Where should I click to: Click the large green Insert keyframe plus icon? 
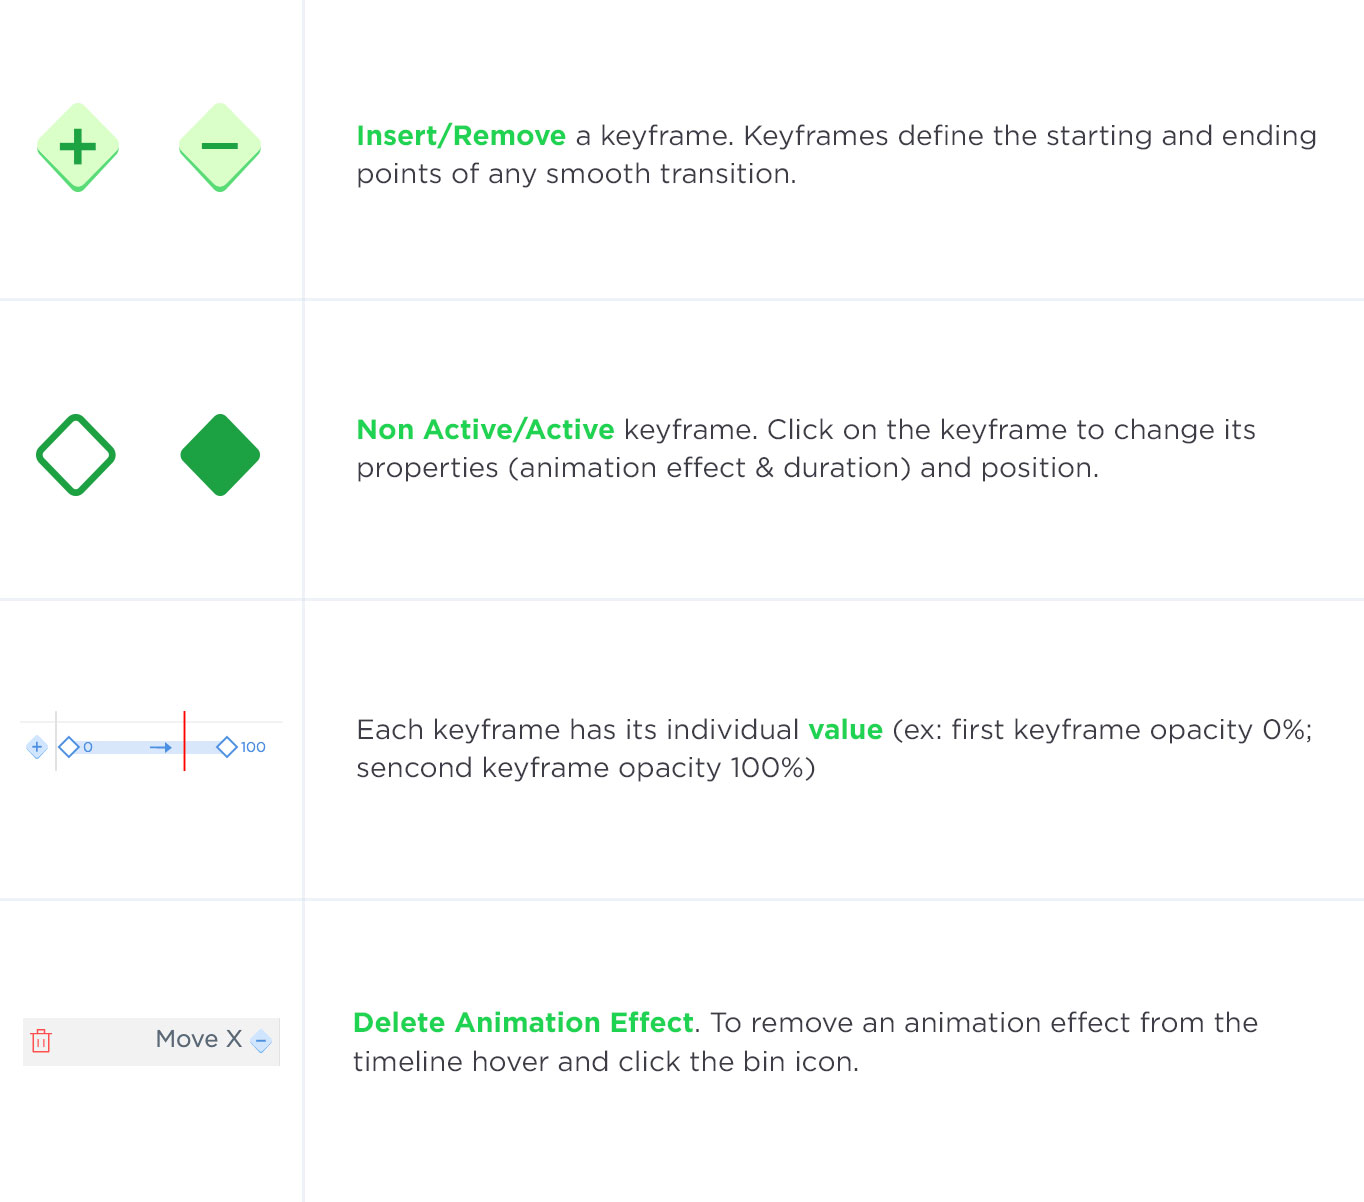tap(78, 147)
